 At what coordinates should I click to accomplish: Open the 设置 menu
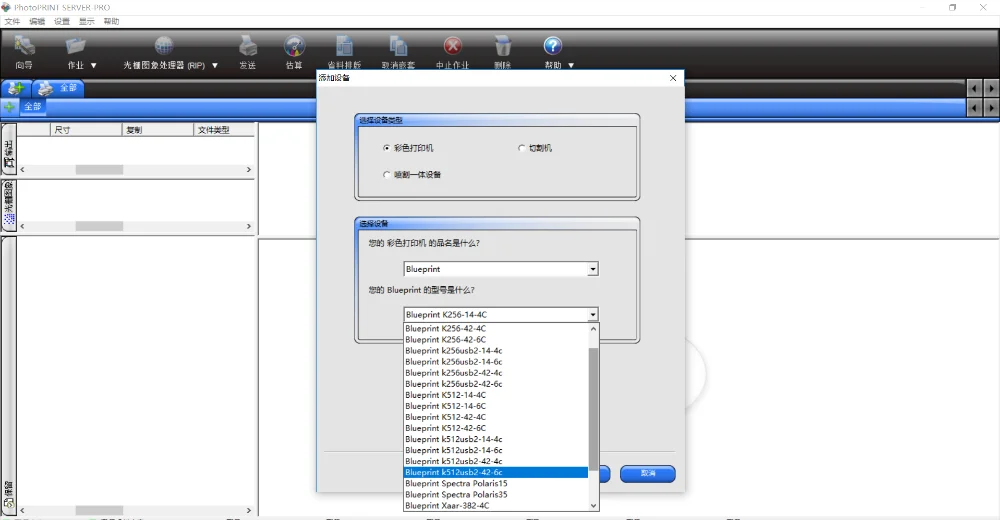pos(62,21)
